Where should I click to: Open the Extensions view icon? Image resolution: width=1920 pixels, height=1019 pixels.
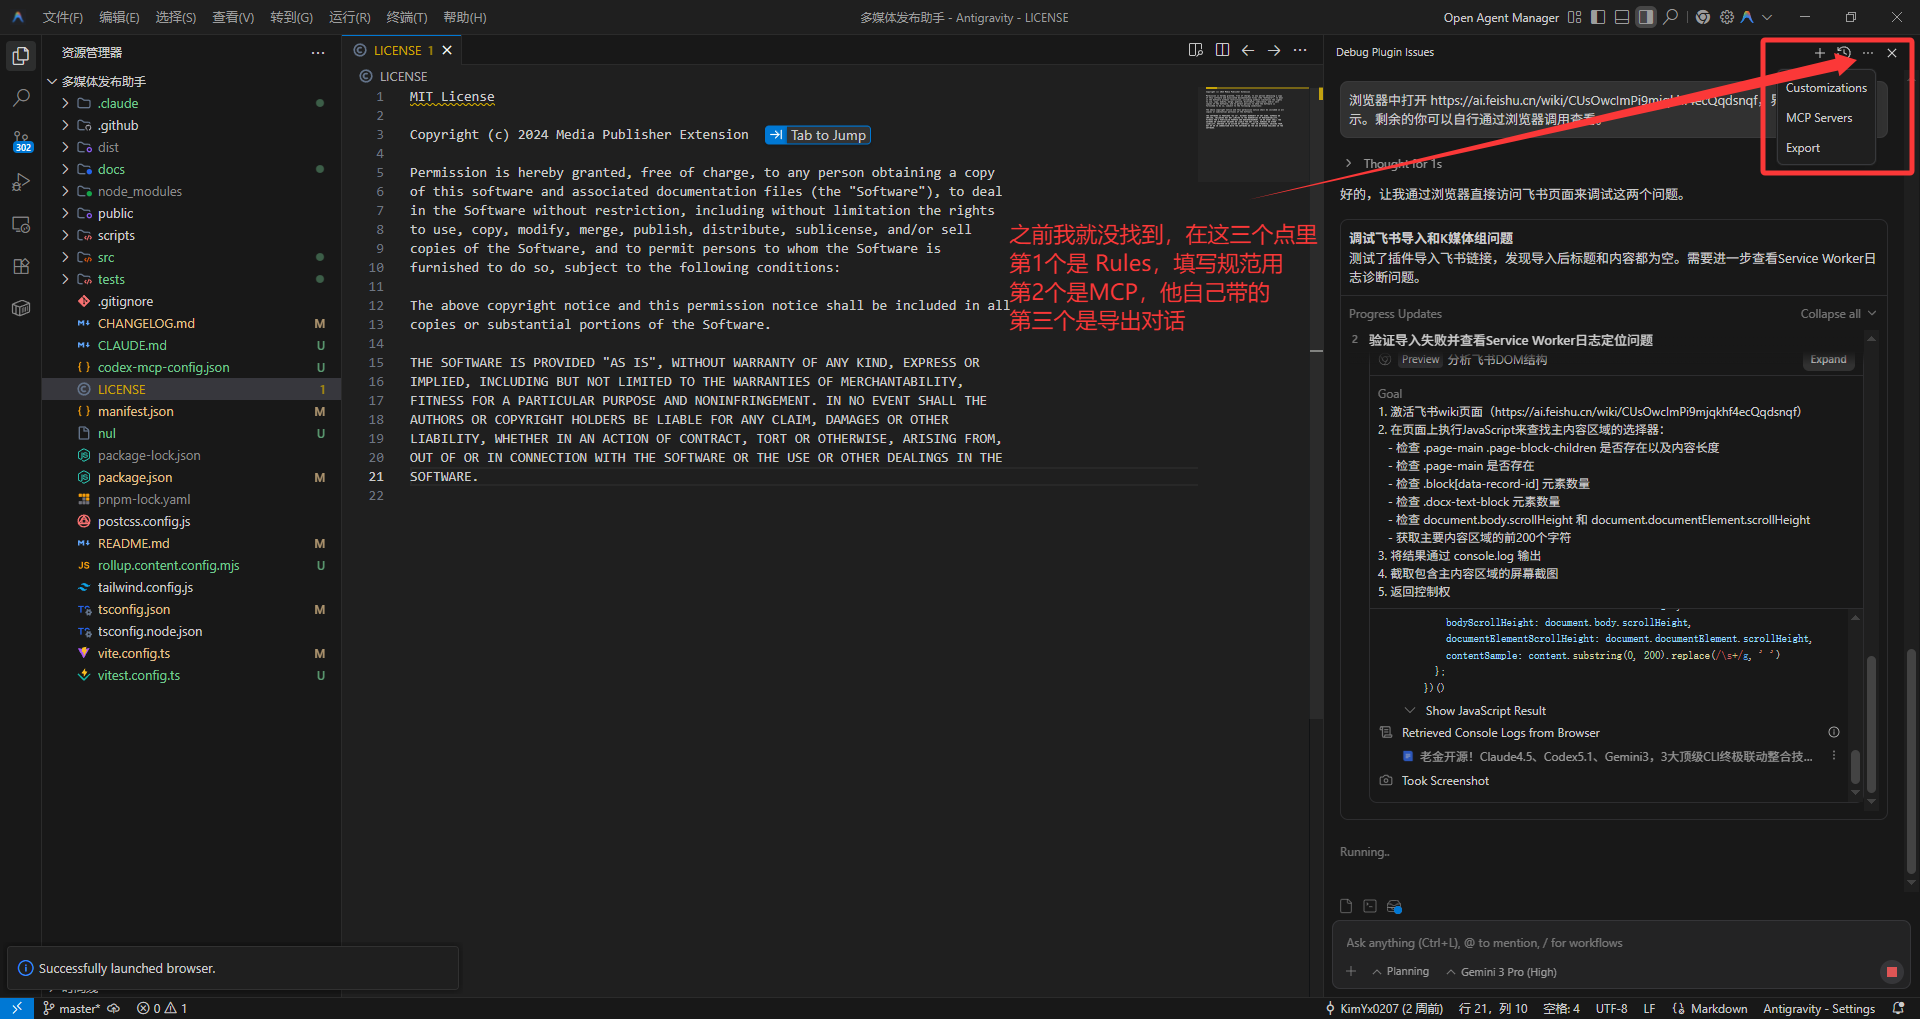coord(21,266)
